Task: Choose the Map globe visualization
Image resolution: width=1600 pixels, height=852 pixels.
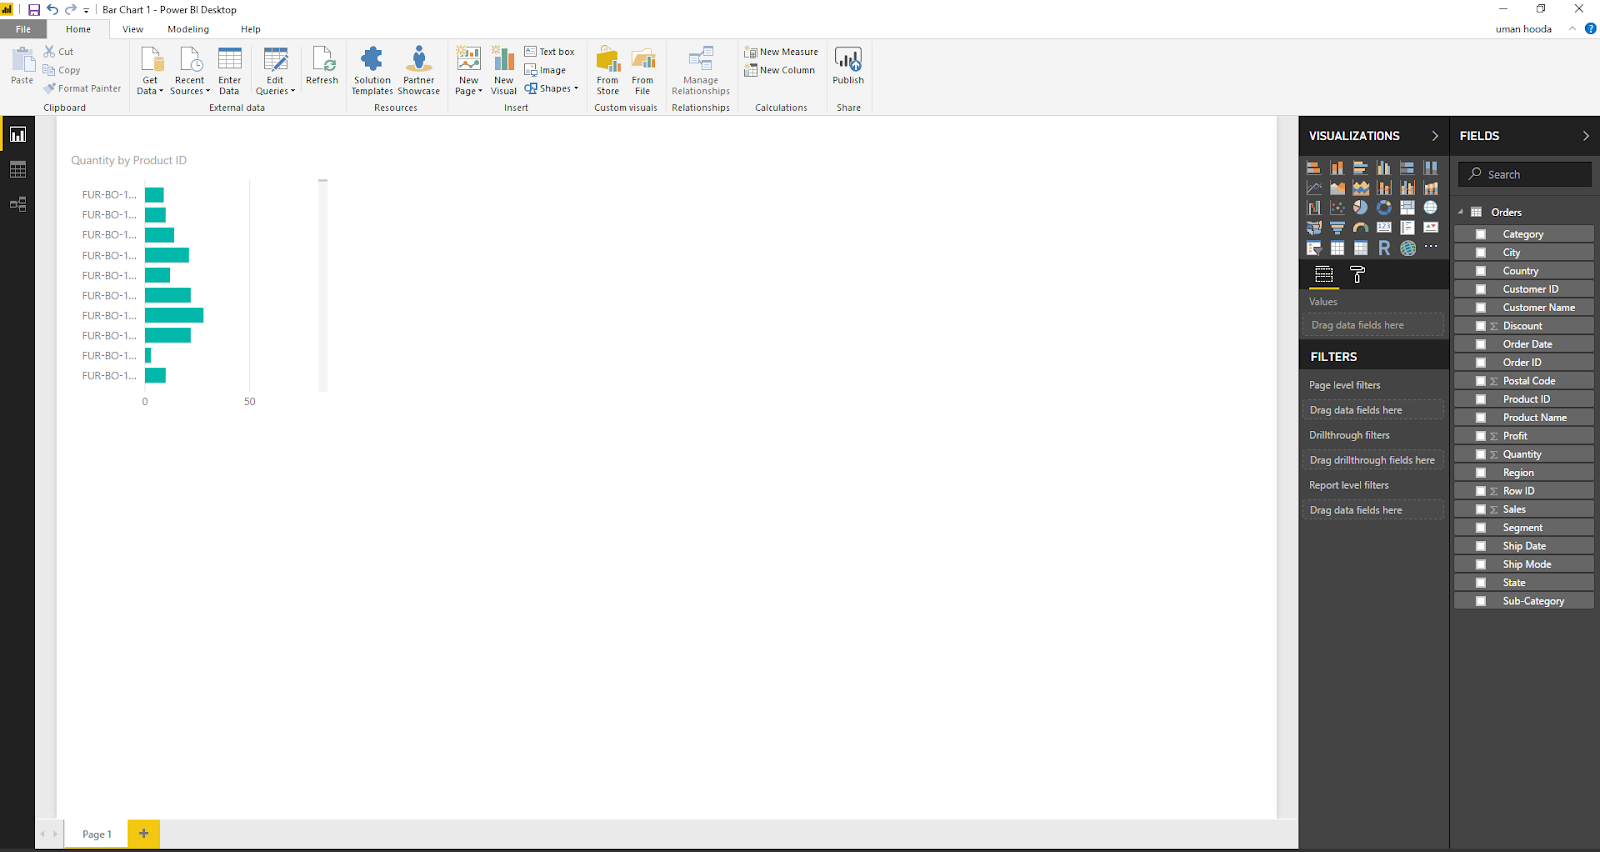Action: tap(1431, 208)
